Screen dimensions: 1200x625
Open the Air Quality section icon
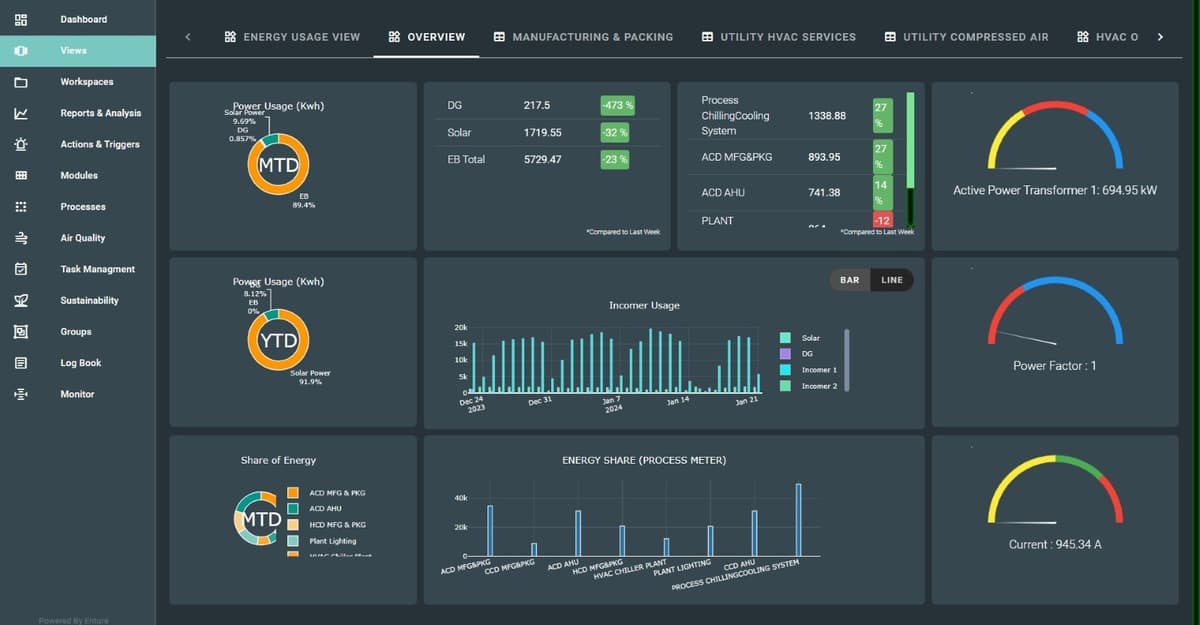coord(23,238)
